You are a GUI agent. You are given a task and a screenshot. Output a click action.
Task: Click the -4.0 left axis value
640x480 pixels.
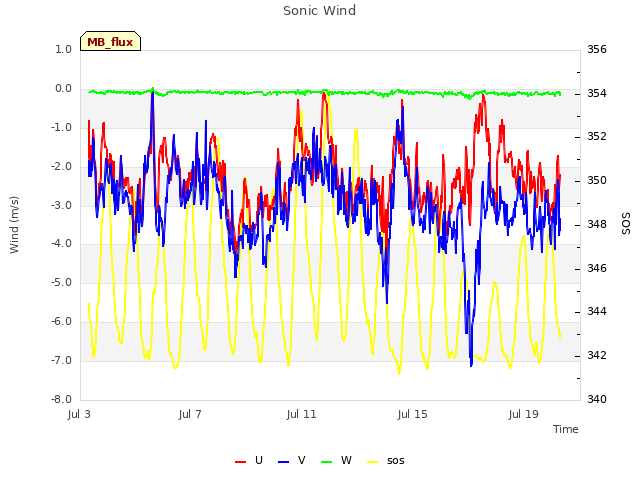pos(61,244)
